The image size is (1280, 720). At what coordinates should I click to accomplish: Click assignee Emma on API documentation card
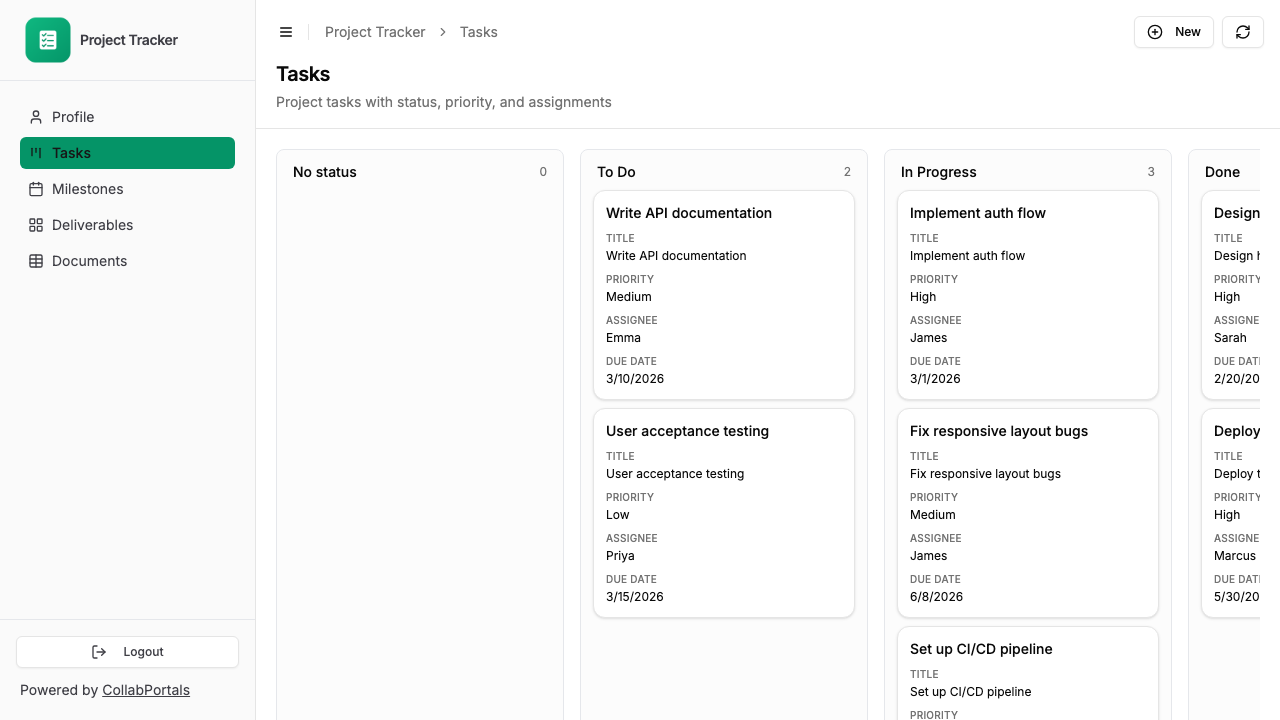pos(623,338)
